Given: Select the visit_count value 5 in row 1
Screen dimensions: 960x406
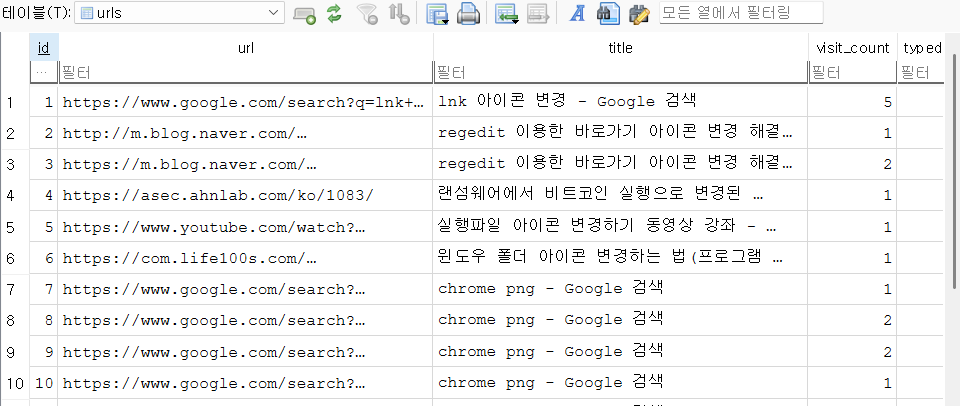Looking at the screenshot, I should (x=852, y=102).
